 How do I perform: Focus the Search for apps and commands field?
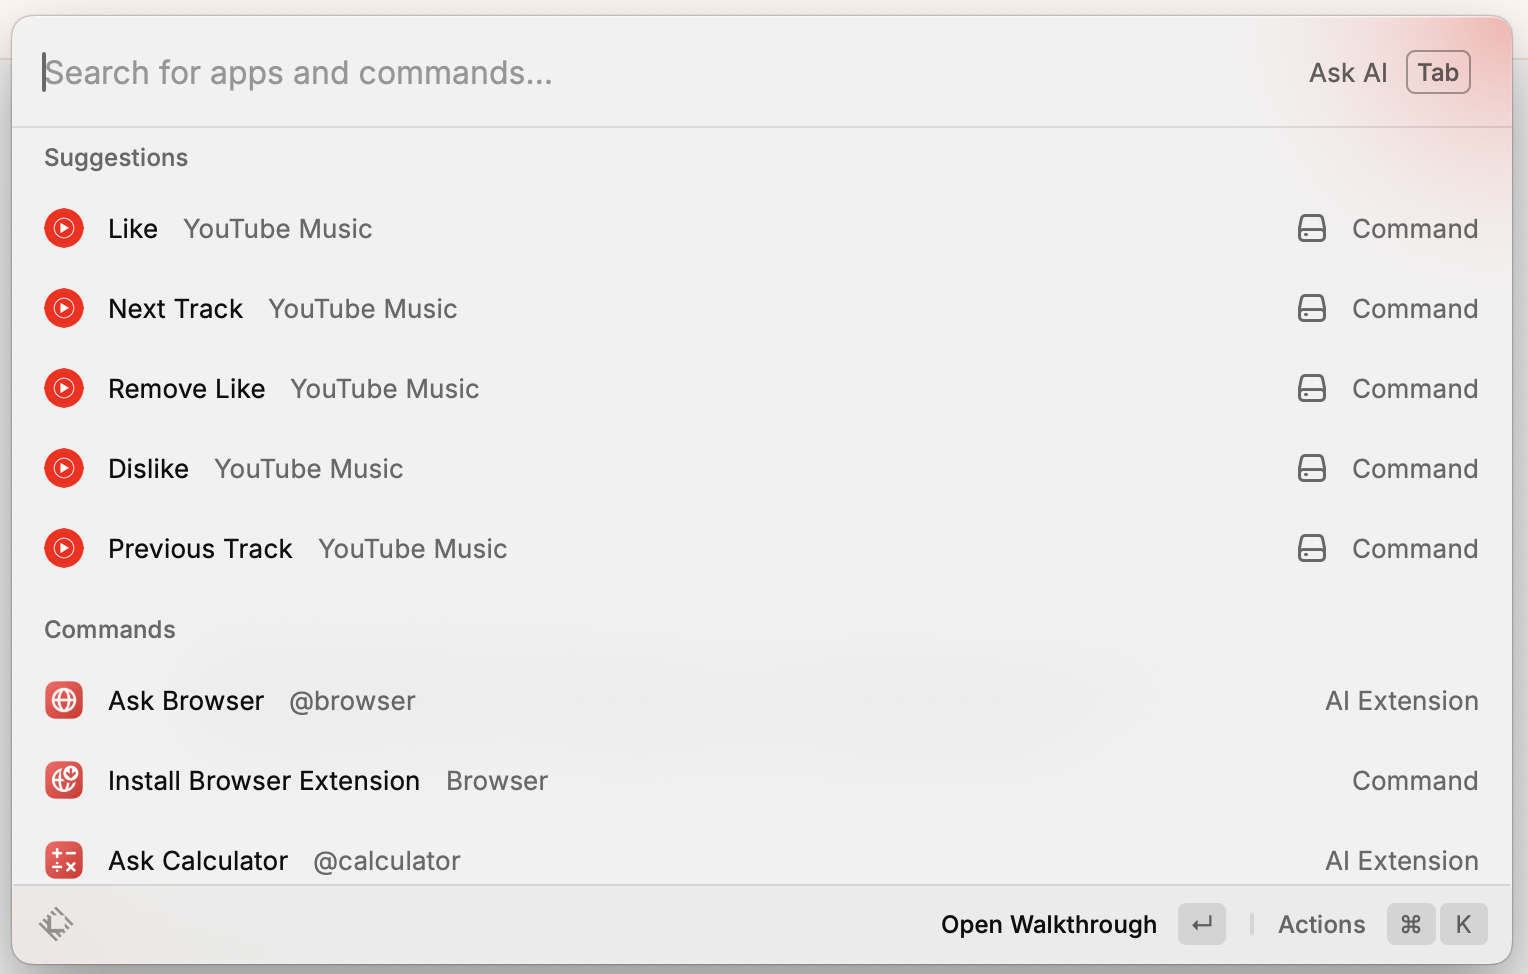point(600,73)
